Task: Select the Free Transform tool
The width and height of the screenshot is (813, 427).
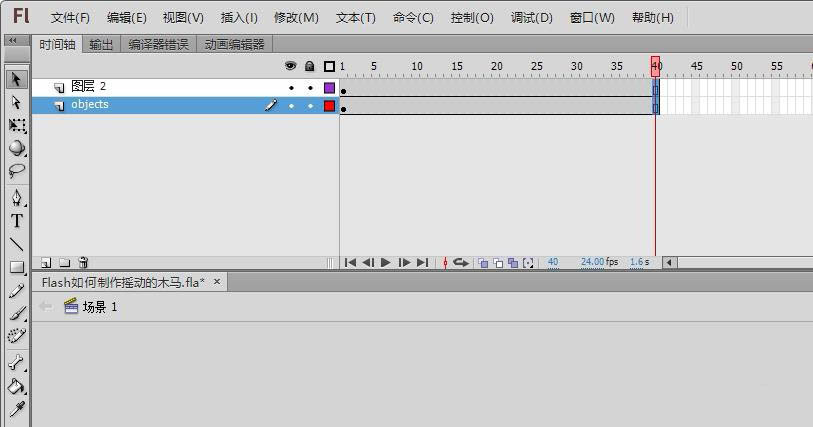Action: [x=17, y=125]
